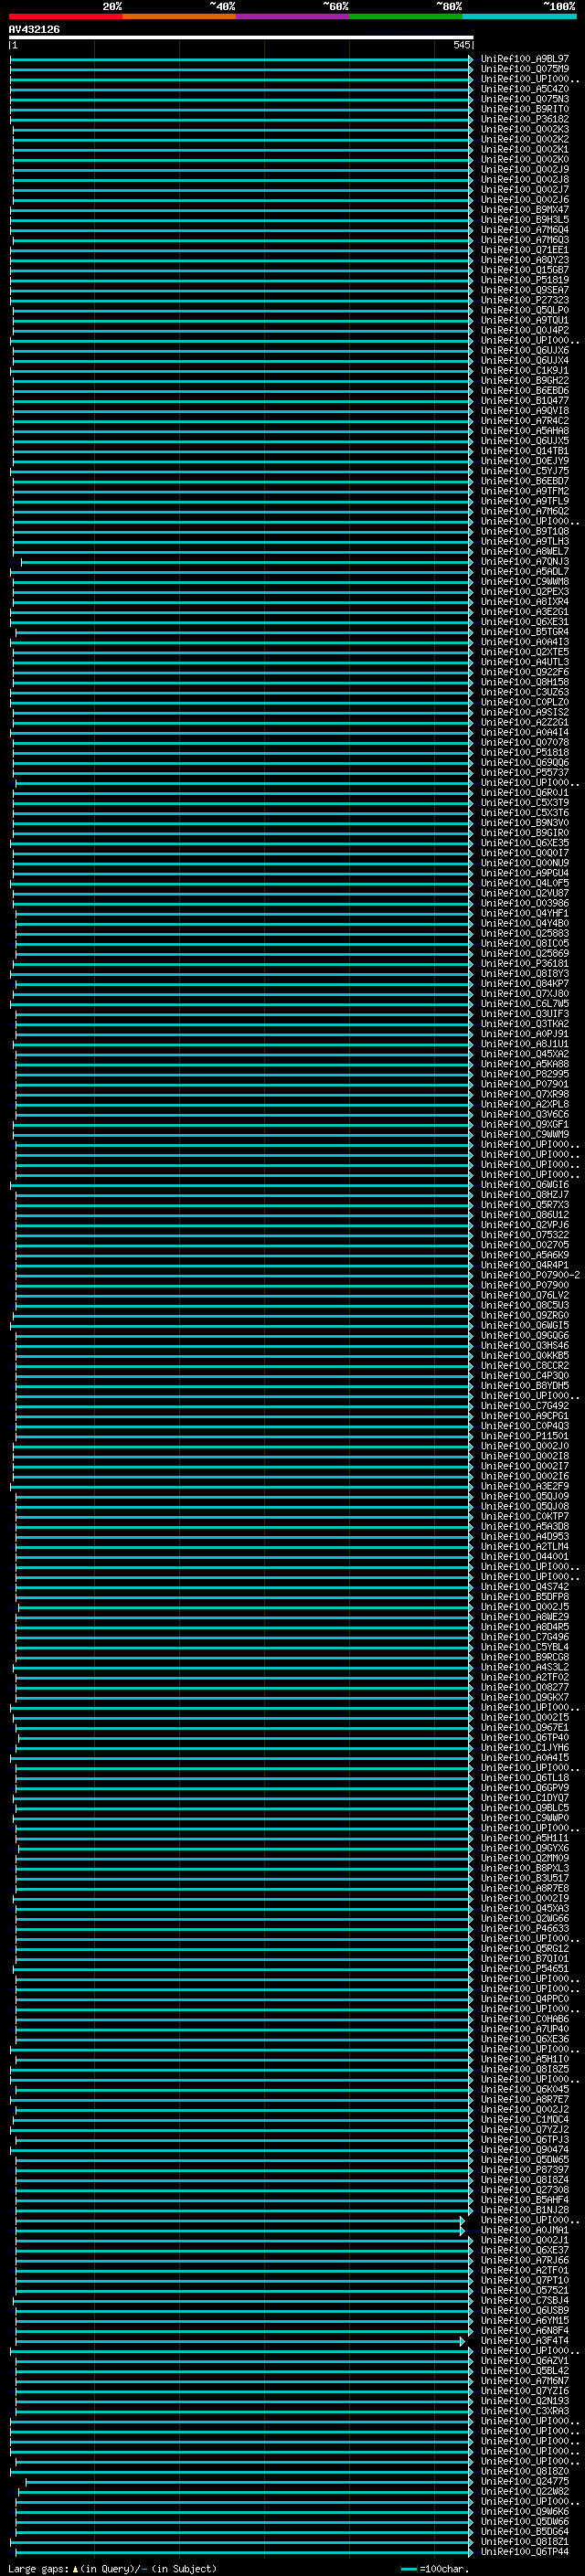Select the UniRef100_A3E2F9 label
Image resolution: width=585 pixels, height=2576 pixels.
[524, 1487]
